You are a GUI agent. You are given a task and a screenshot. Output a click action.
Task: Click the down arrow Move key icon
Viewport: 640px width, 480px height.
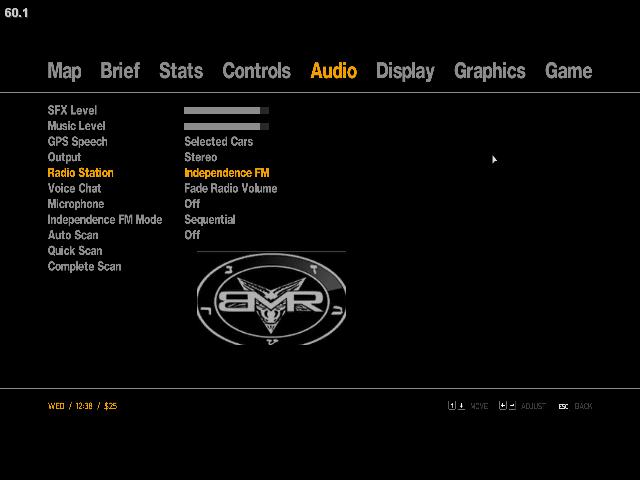(x=461, y=406)
